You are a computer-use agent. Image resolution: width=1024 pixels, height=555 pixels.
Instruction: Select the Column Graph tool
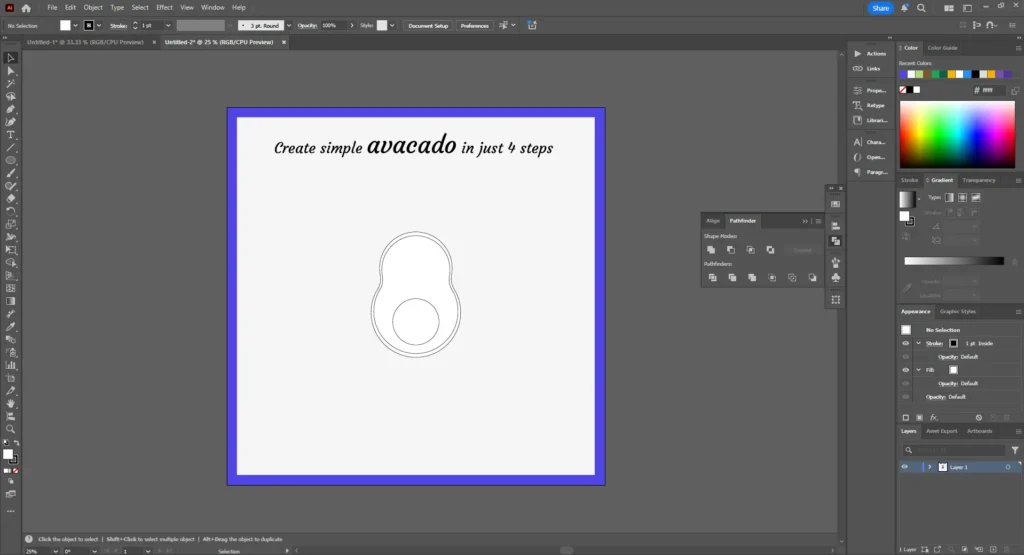click(x=10, y=365)
